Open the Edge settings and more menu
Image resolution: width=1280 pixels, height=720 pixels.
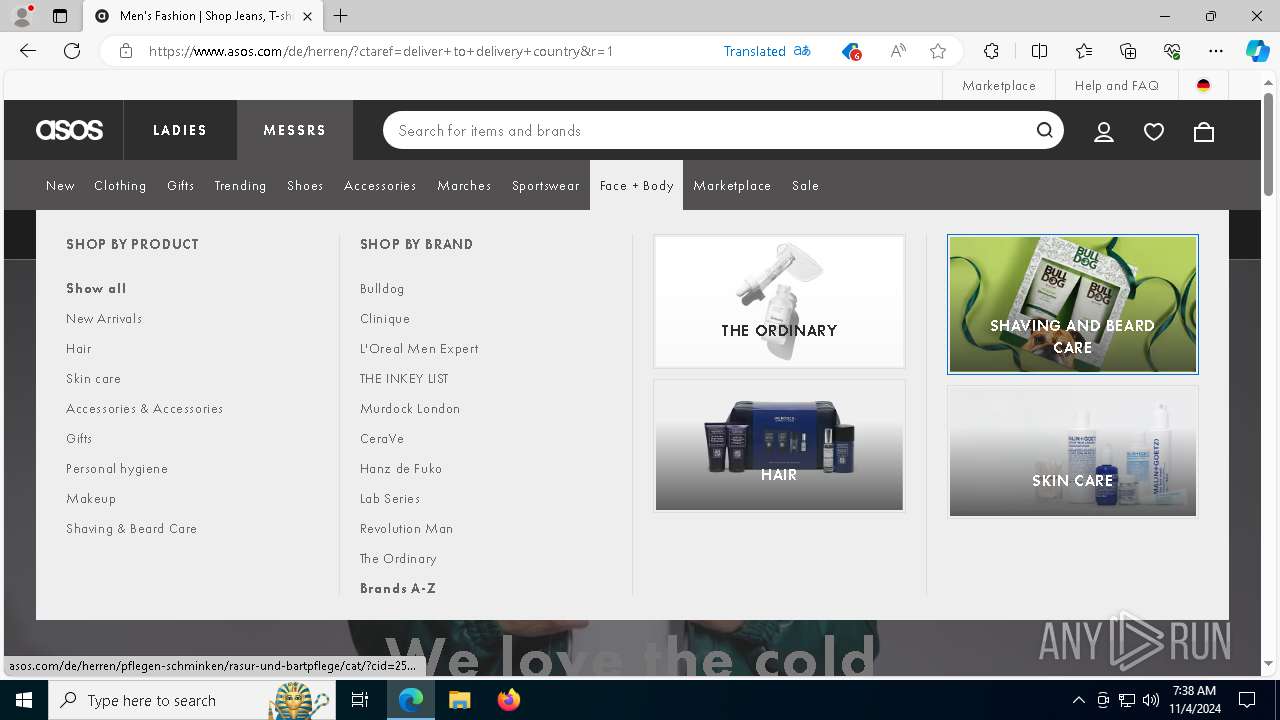coord(1216,51)
